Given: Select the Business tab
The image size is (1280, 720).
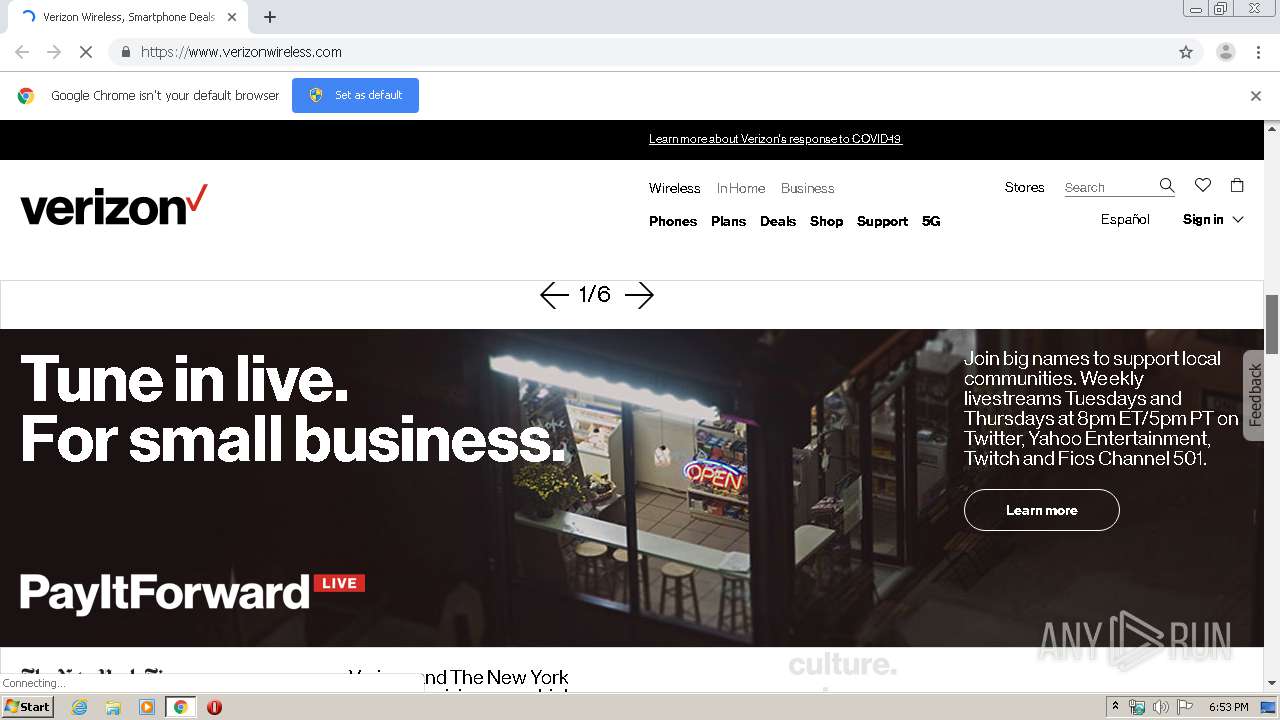Looking at the screenshot, I should coord(807,188).
